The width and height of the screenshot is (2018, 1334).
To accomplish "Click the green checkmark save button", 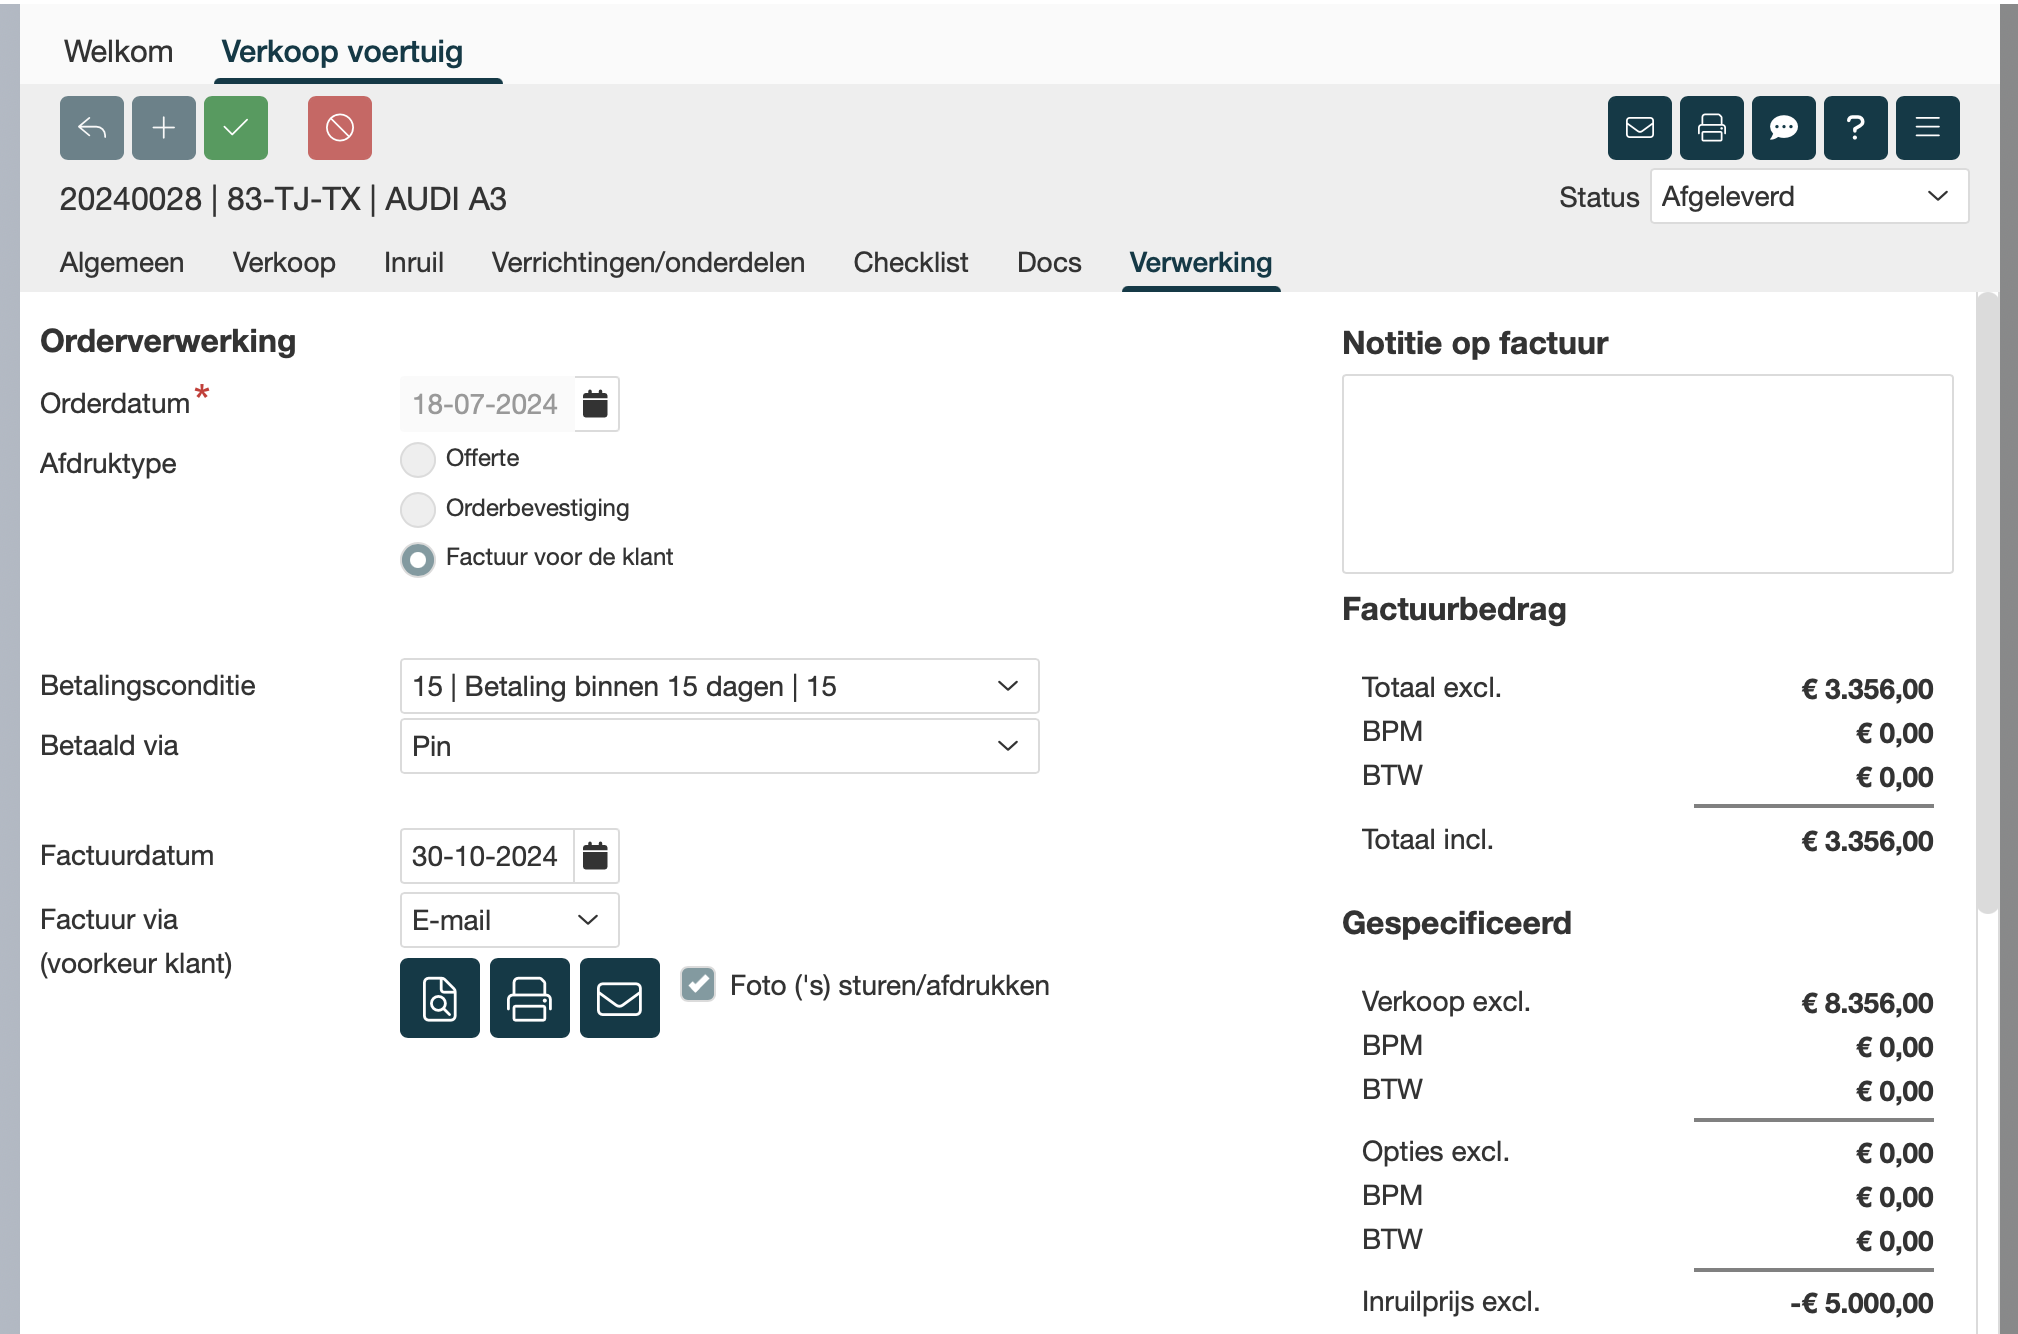I will point(236,128).
